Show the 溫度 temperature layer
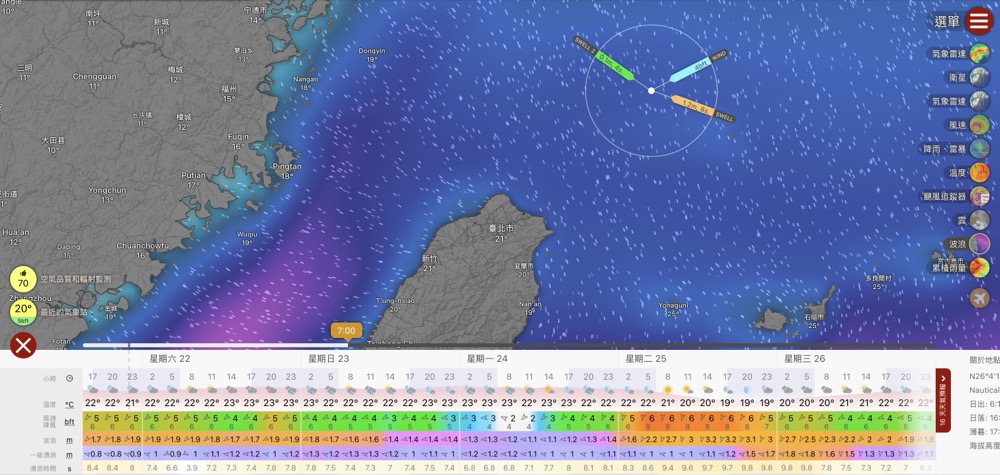 [979, 173]
